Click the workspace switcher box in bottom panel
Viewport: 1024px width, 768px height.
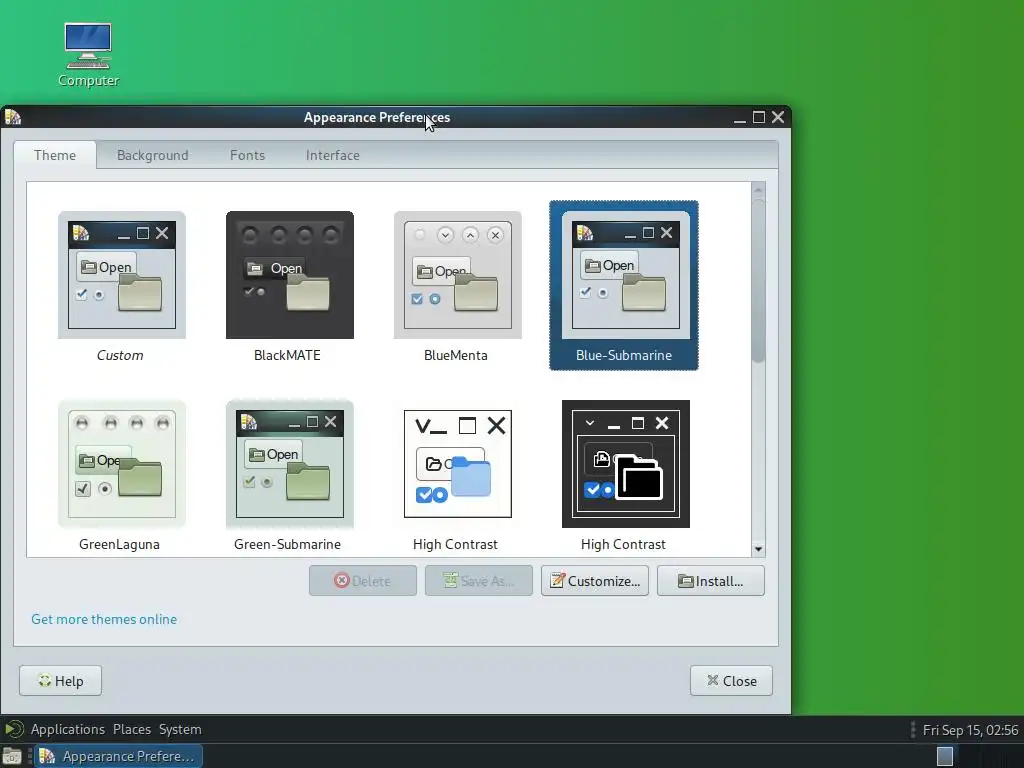[x=945, y=756]
